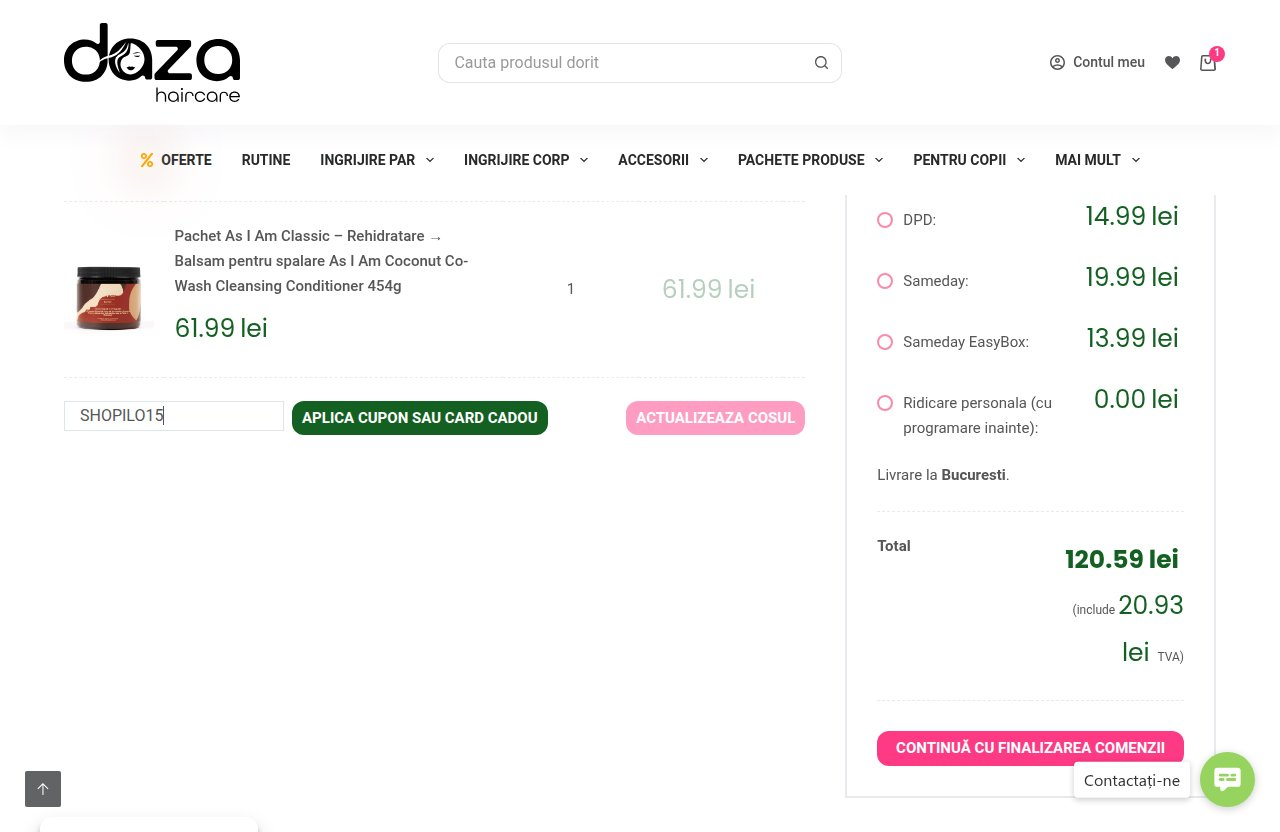Click the quantity value 1

pyautogui.click(x=570, y=289)
